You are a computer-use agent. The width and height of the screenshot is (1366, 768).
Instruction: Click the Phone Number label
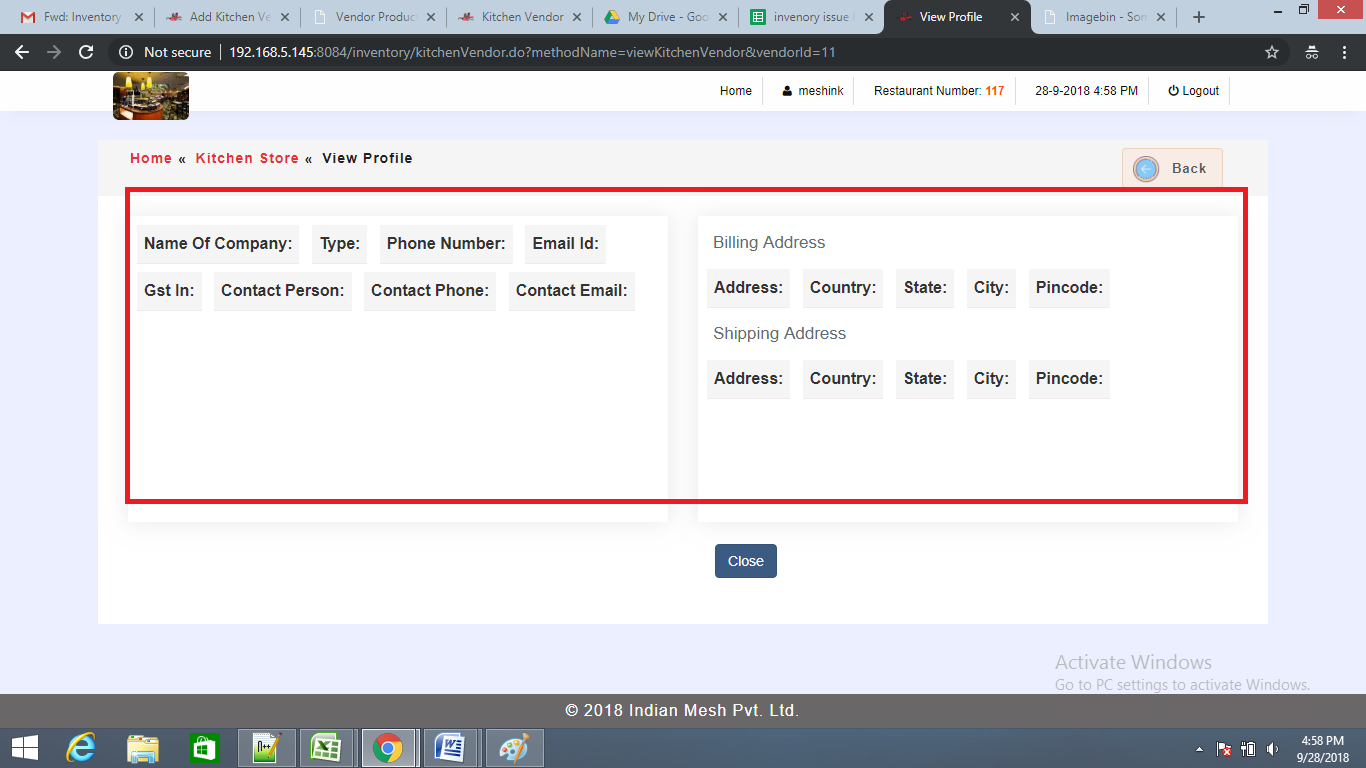pyautogui.click(x=446, y=243)
